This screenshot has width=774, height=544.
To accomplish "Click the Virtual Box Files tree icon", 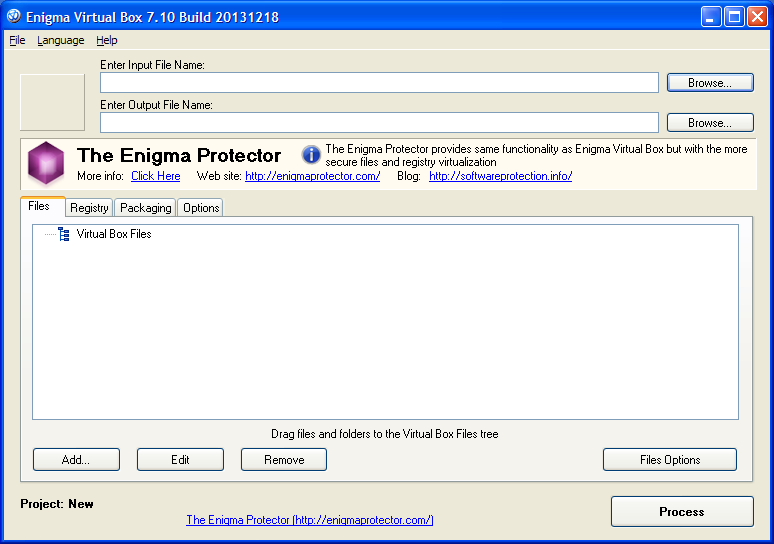I will [64, 234].
